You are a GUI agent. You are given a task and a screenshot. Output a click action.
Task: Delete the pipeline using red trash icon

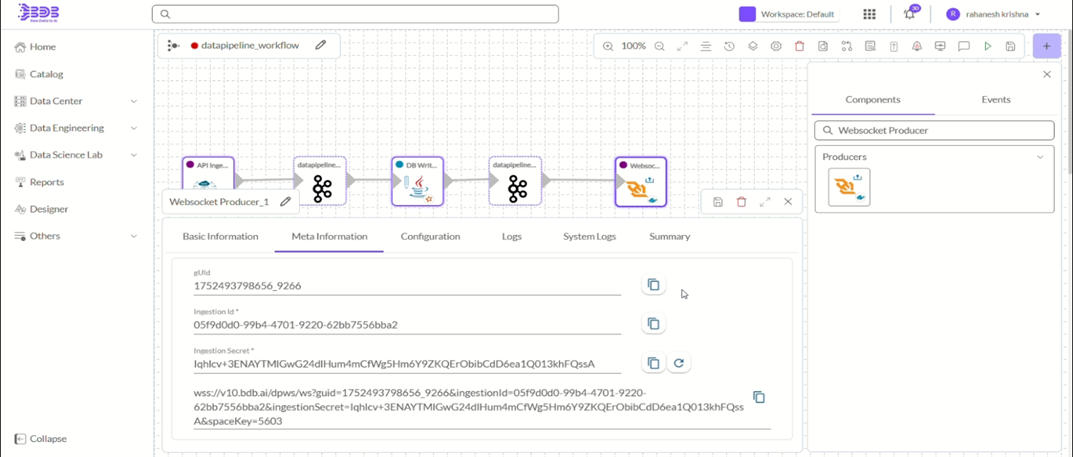(799, 46)
